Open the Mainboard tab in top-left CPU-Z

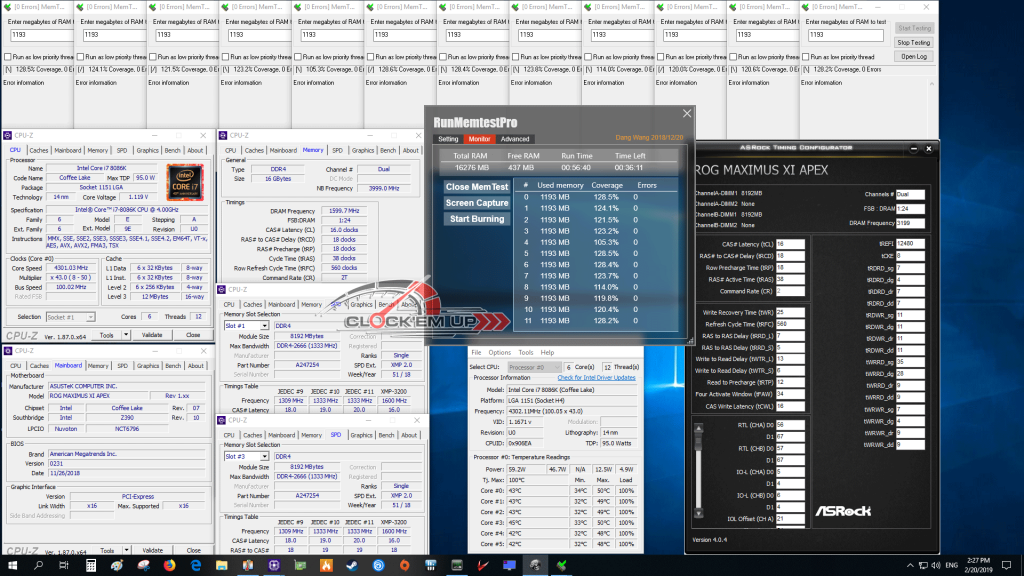pos(67,150)
